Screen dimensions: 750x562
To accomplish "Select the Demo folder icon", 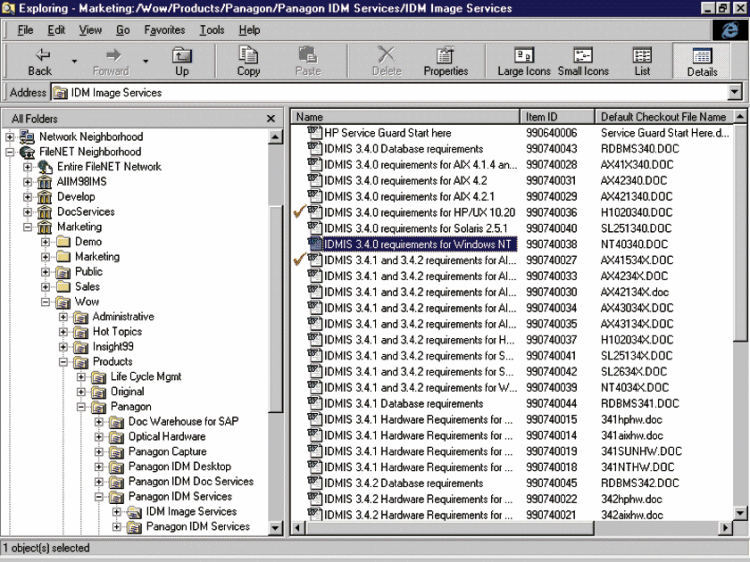I will pyautogui.click(x=63, y=242).
